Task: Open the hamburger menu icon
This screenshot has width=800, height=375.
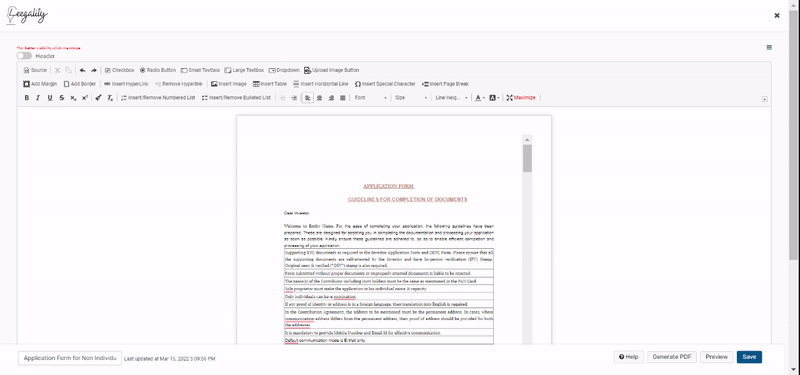Action: tap(769, 47)
